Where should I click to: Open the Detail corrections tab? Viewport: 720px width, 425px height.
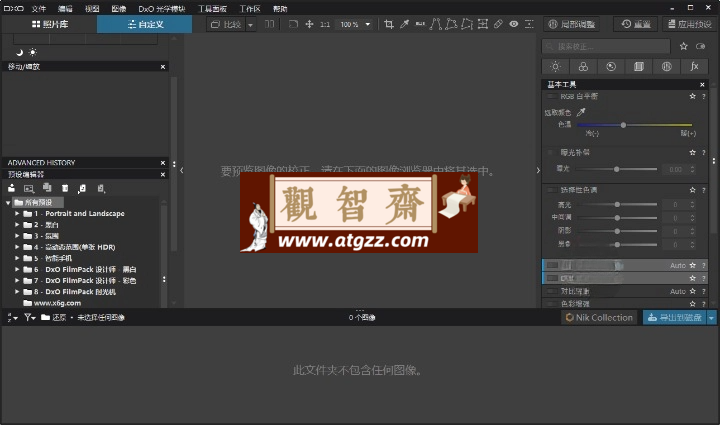tap(611, 67)
